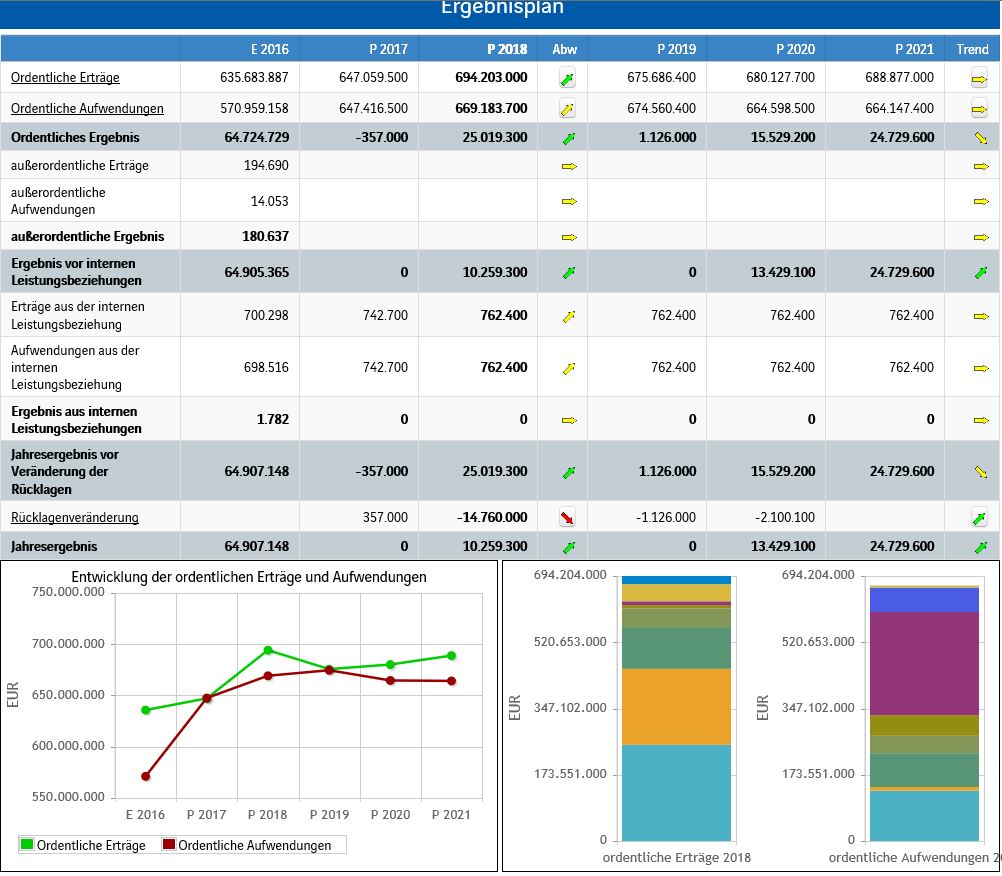Click the Ordentliches Ergebnis row label
Viewport: 1002px width, 876px height.
click(75, 137)
